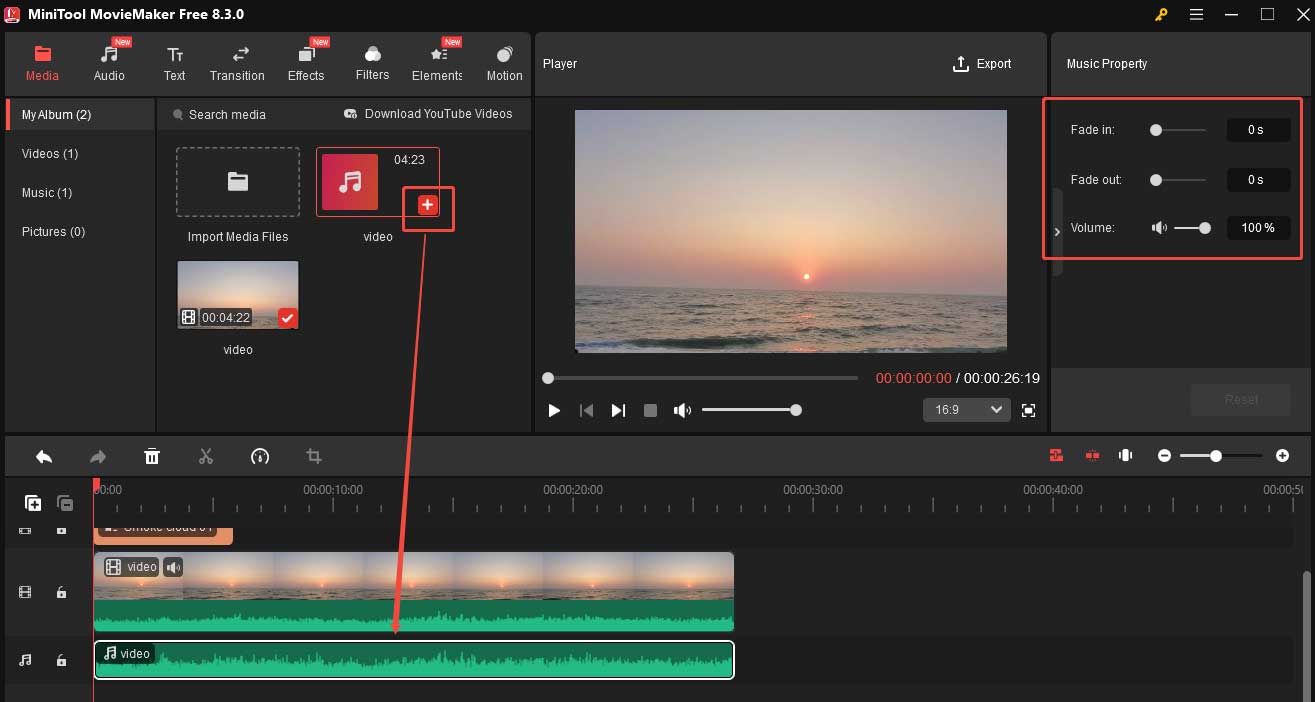The width and height of the screenshot is (1315, 702).
Task: Add the music clip with plus icon
Action: coord(427,205)
